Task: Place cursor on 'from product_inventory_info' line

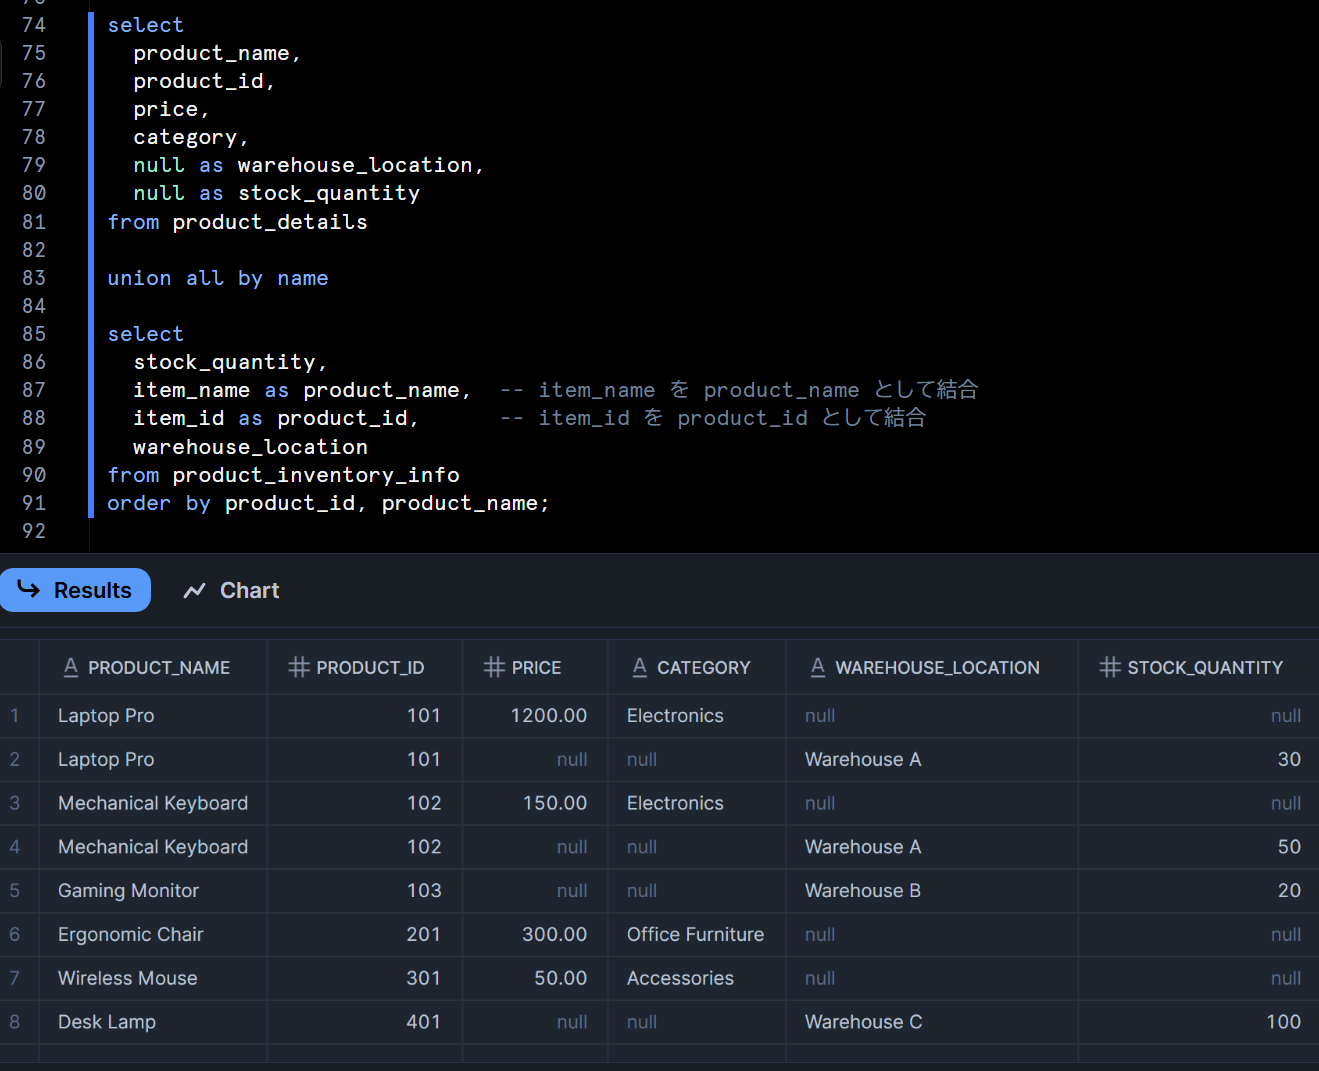Action: pos(283,475)
